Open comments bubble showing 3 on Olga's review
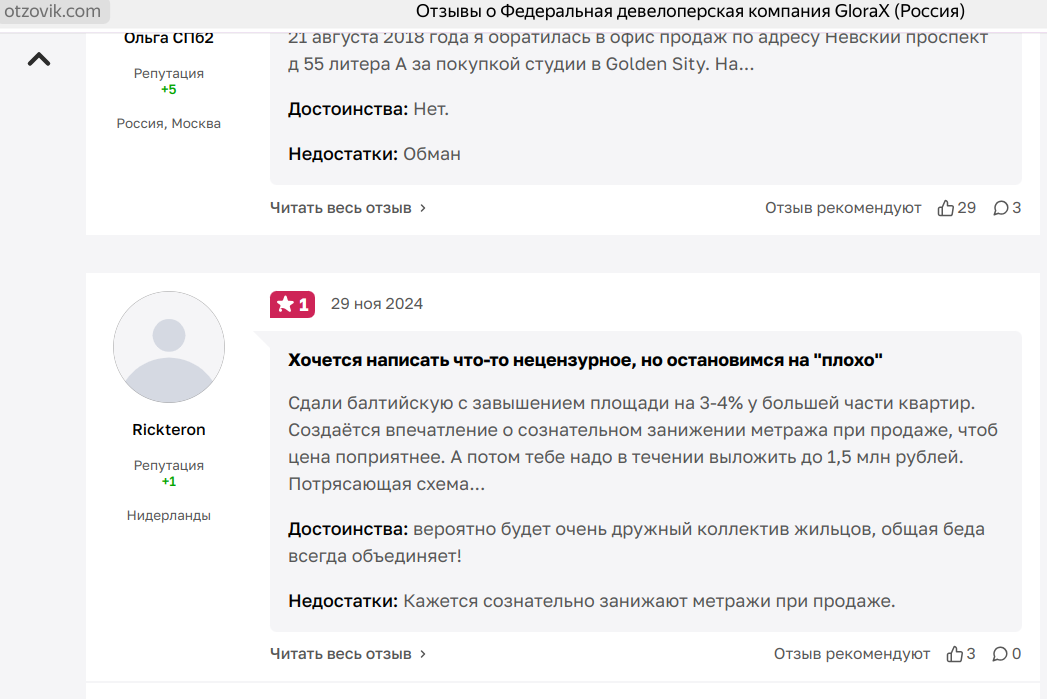Screen dimensions: 1047x699 pos(1007,208)
